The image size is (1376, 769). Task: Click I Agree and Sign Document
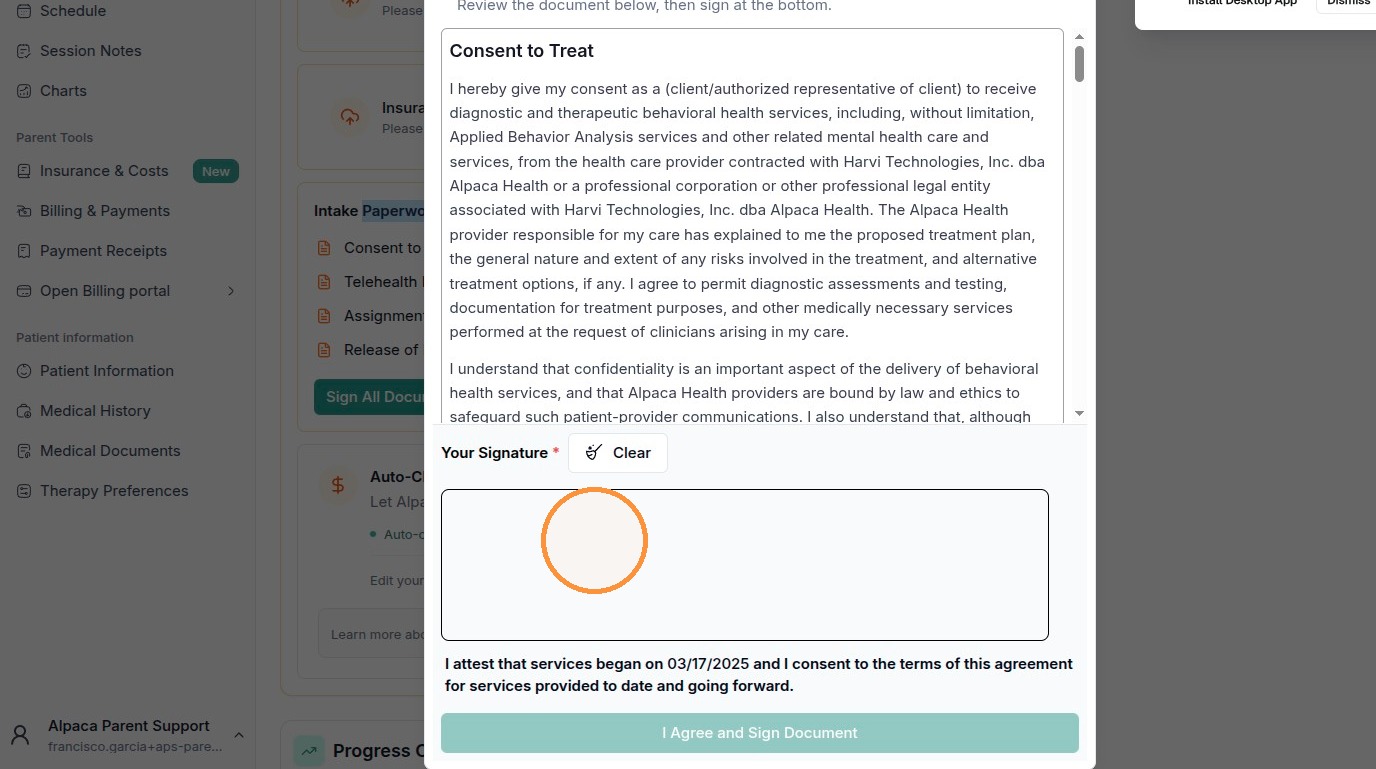(760, 733)
